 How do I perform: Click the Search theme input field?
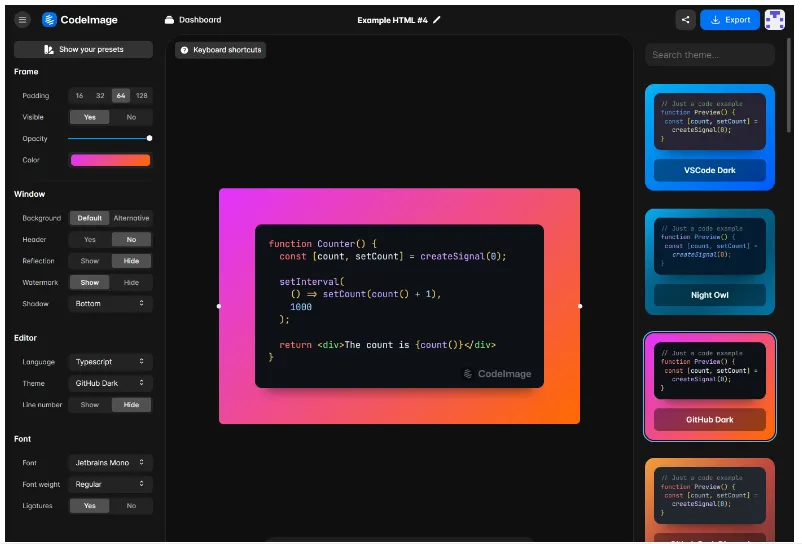709,55
